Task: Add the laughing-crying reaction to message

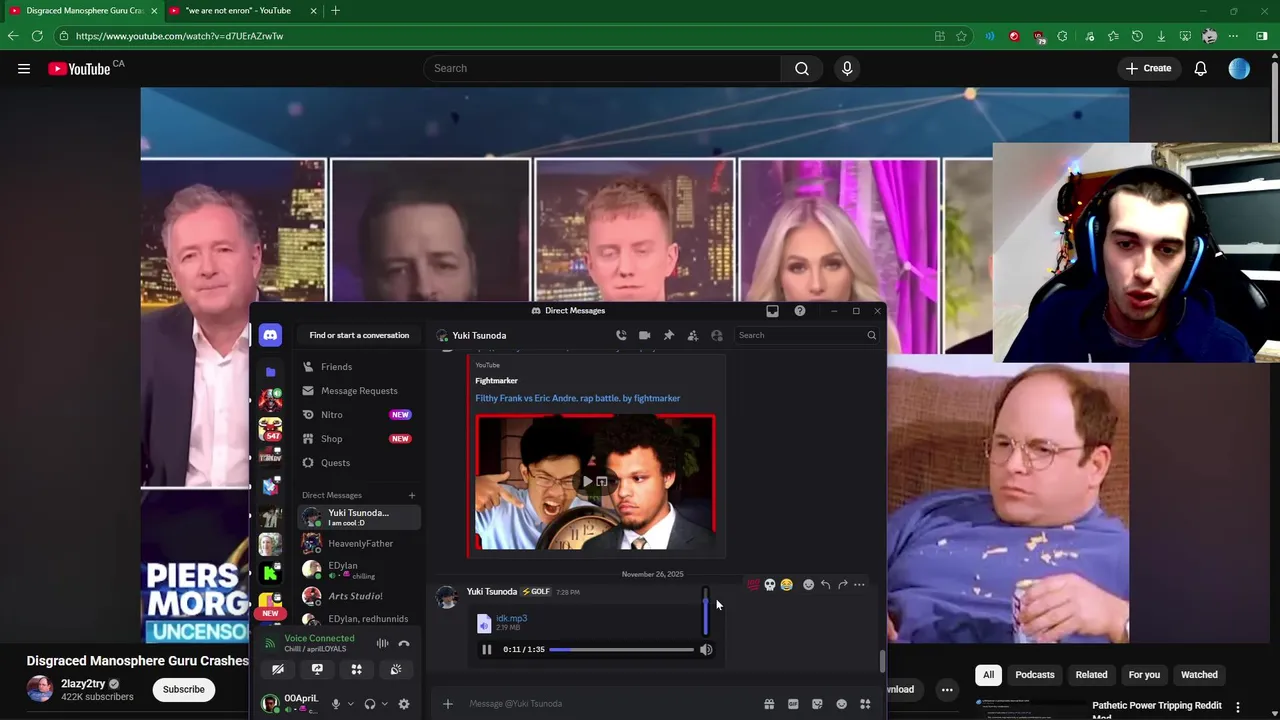Action: pos(787,585)
